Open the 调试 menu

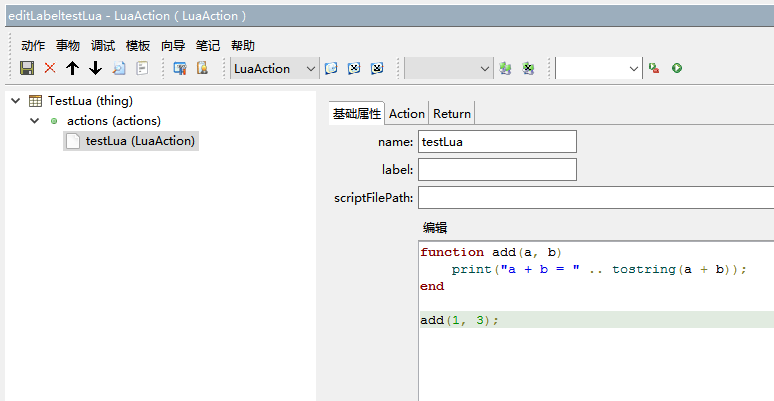coord(103,45)
